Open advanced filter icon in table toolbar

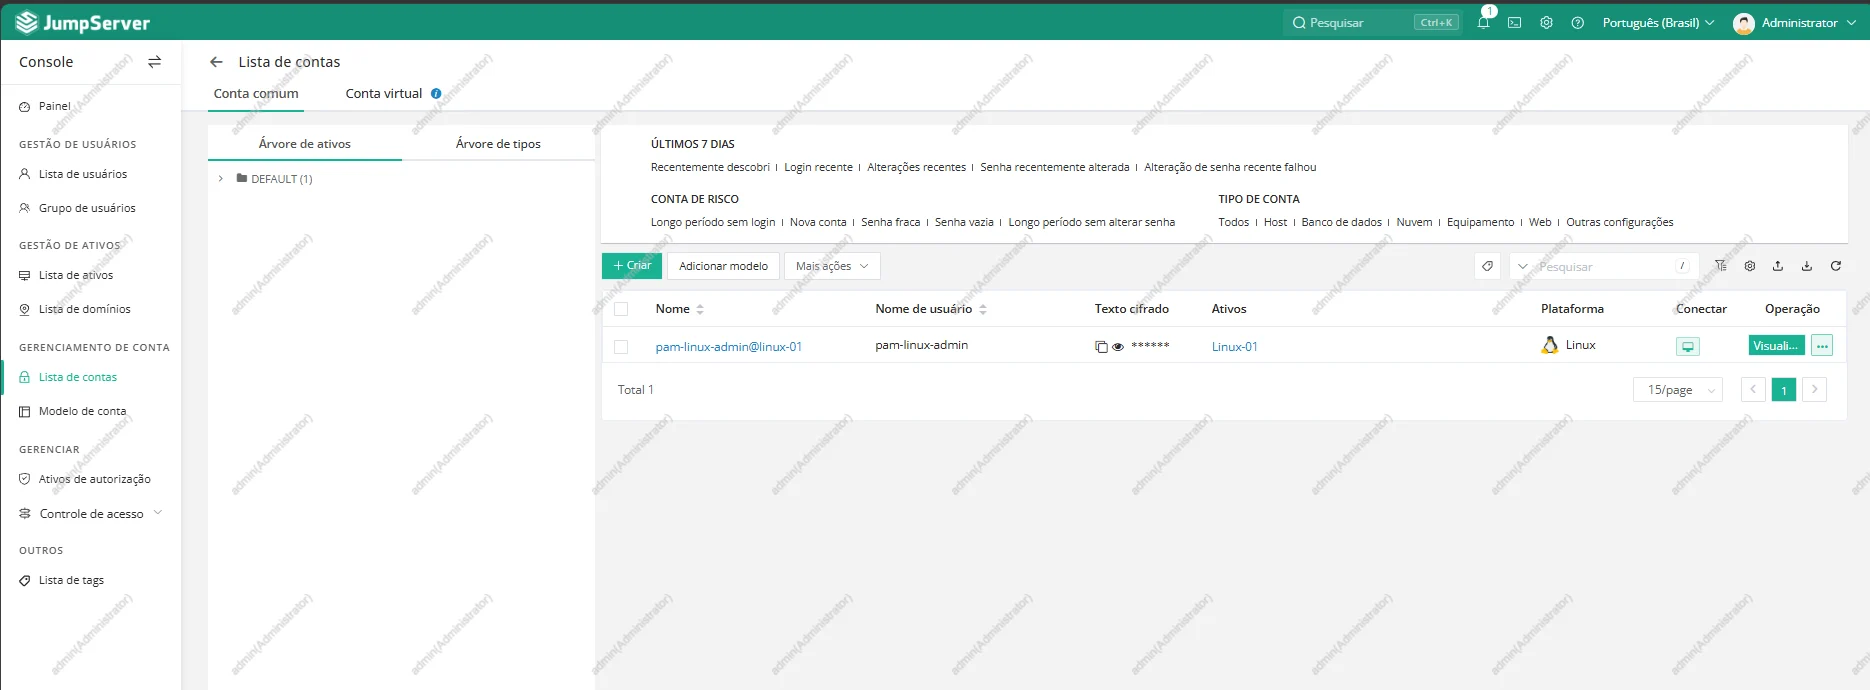click(1720, 266)
